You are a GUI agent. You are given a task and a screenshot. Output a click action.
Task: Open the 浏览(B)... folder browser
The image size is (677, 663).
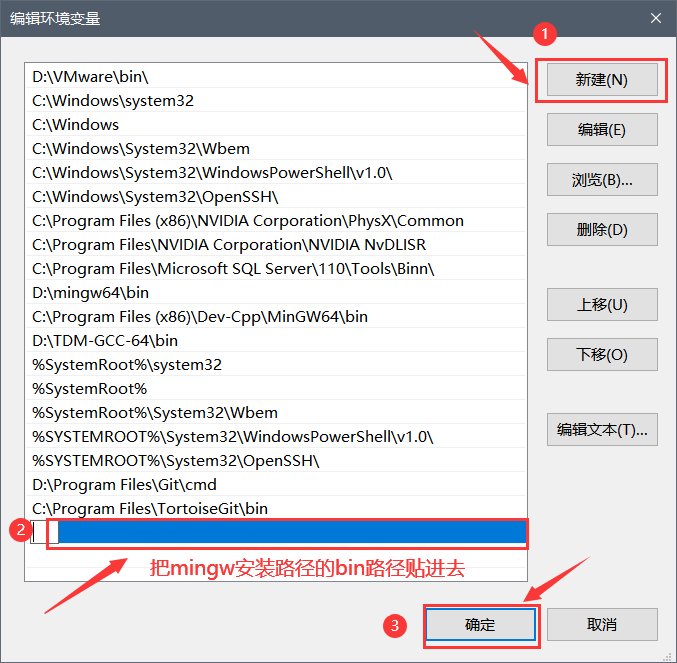coord(602,180)
